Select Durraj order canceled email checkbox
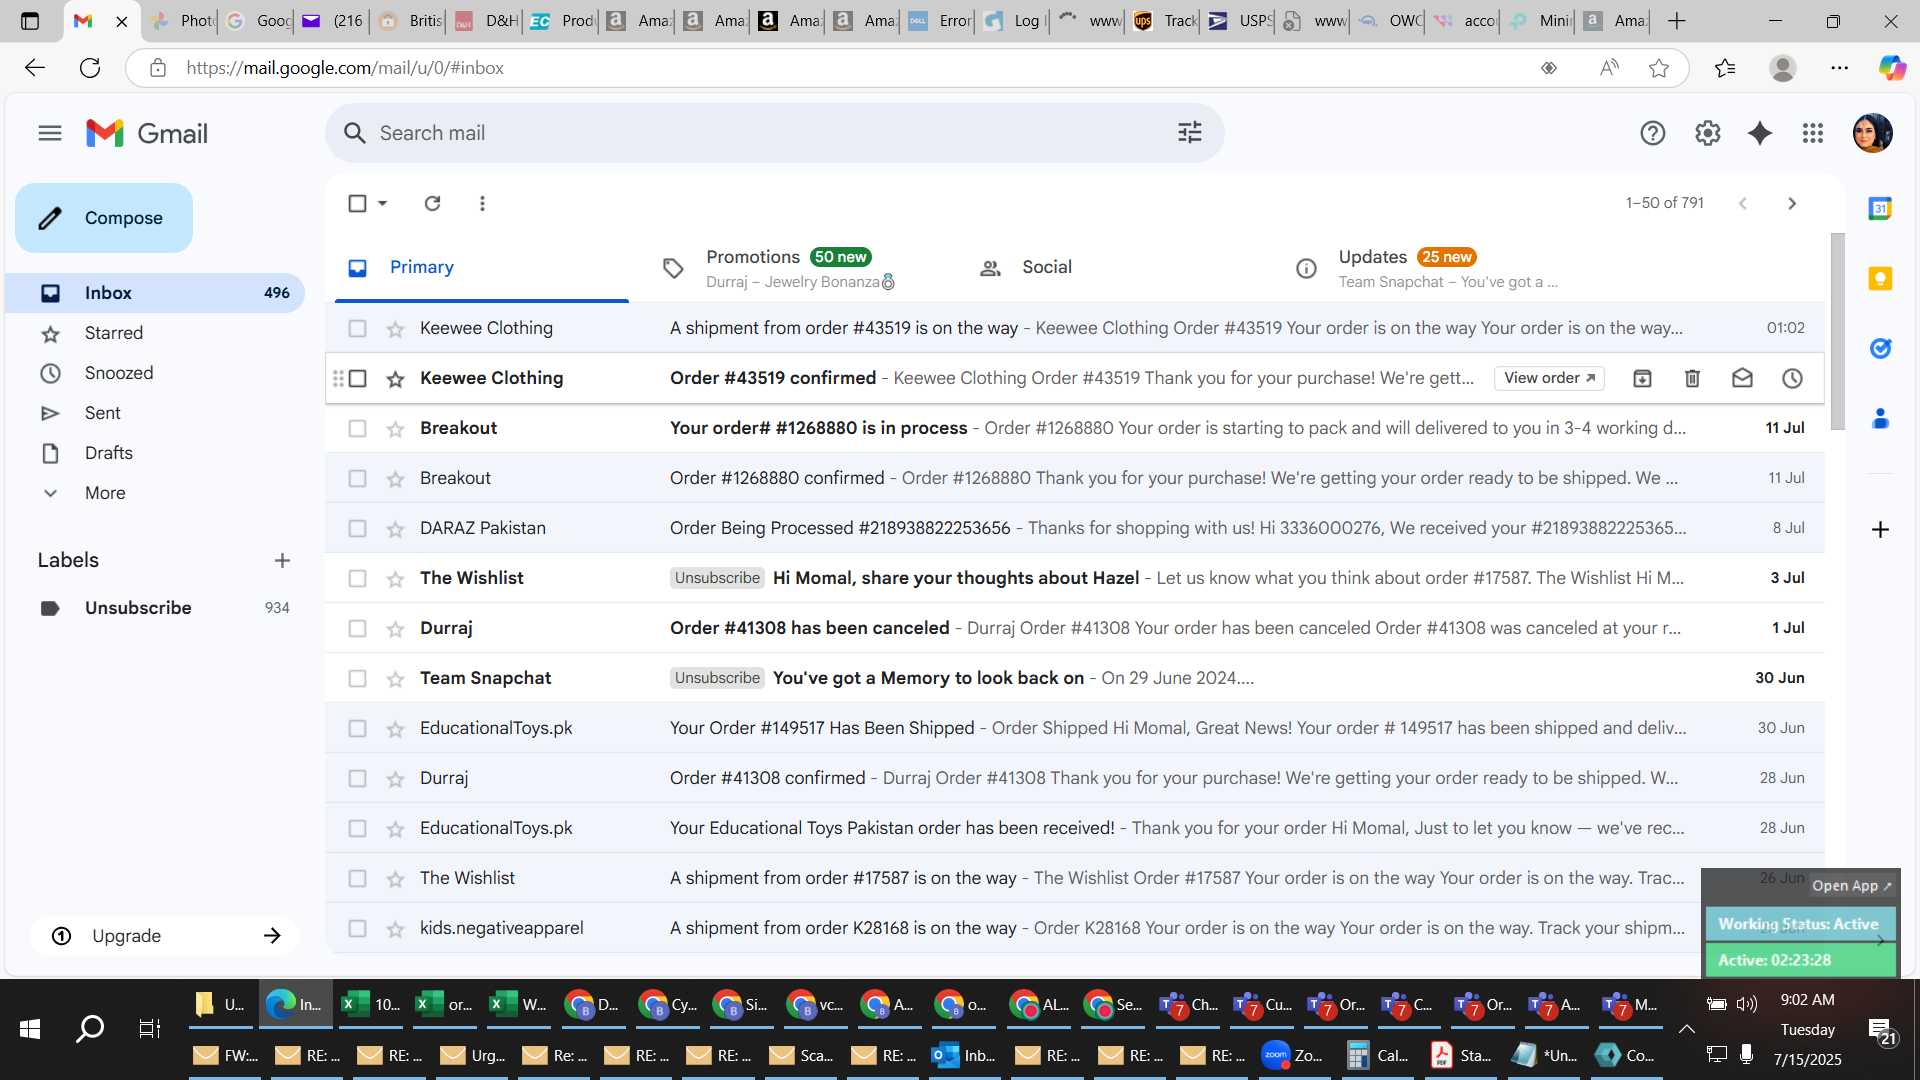Viewport: 1920px width, 1080px height. (x=357, y=628)
